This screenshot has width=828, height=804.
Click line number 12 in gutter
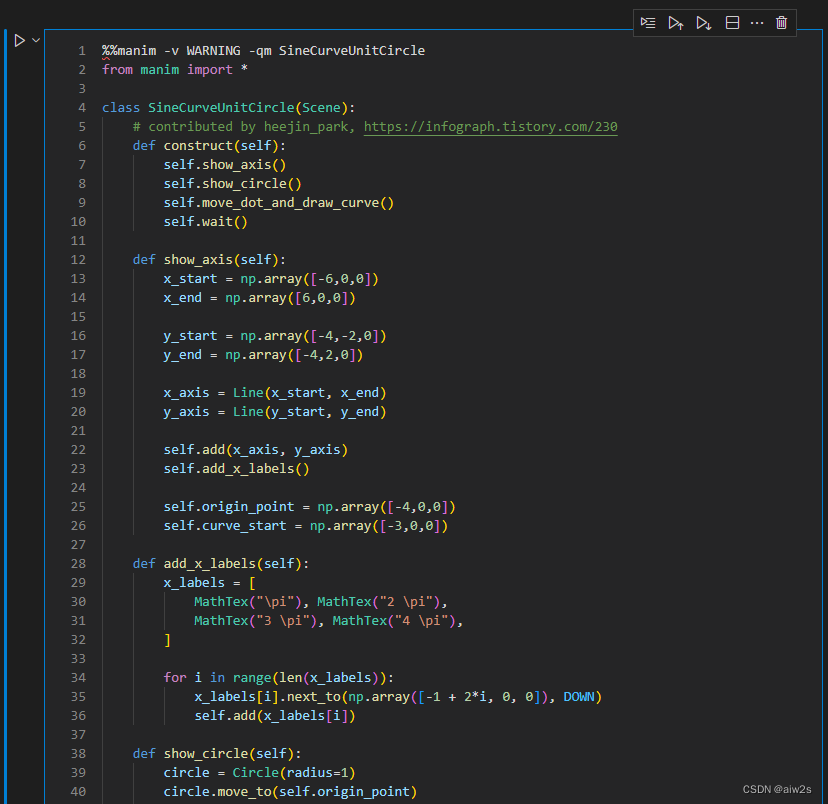coord(78,260)
